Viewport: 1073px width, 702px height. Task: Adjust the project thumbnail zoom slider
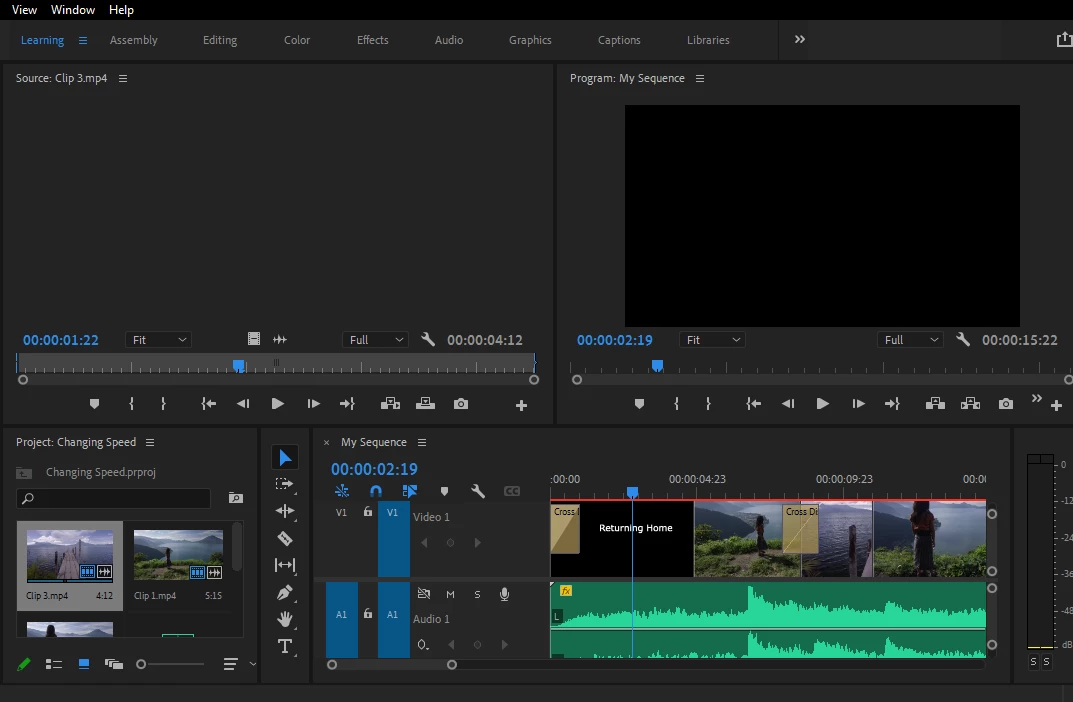[142, 664]
